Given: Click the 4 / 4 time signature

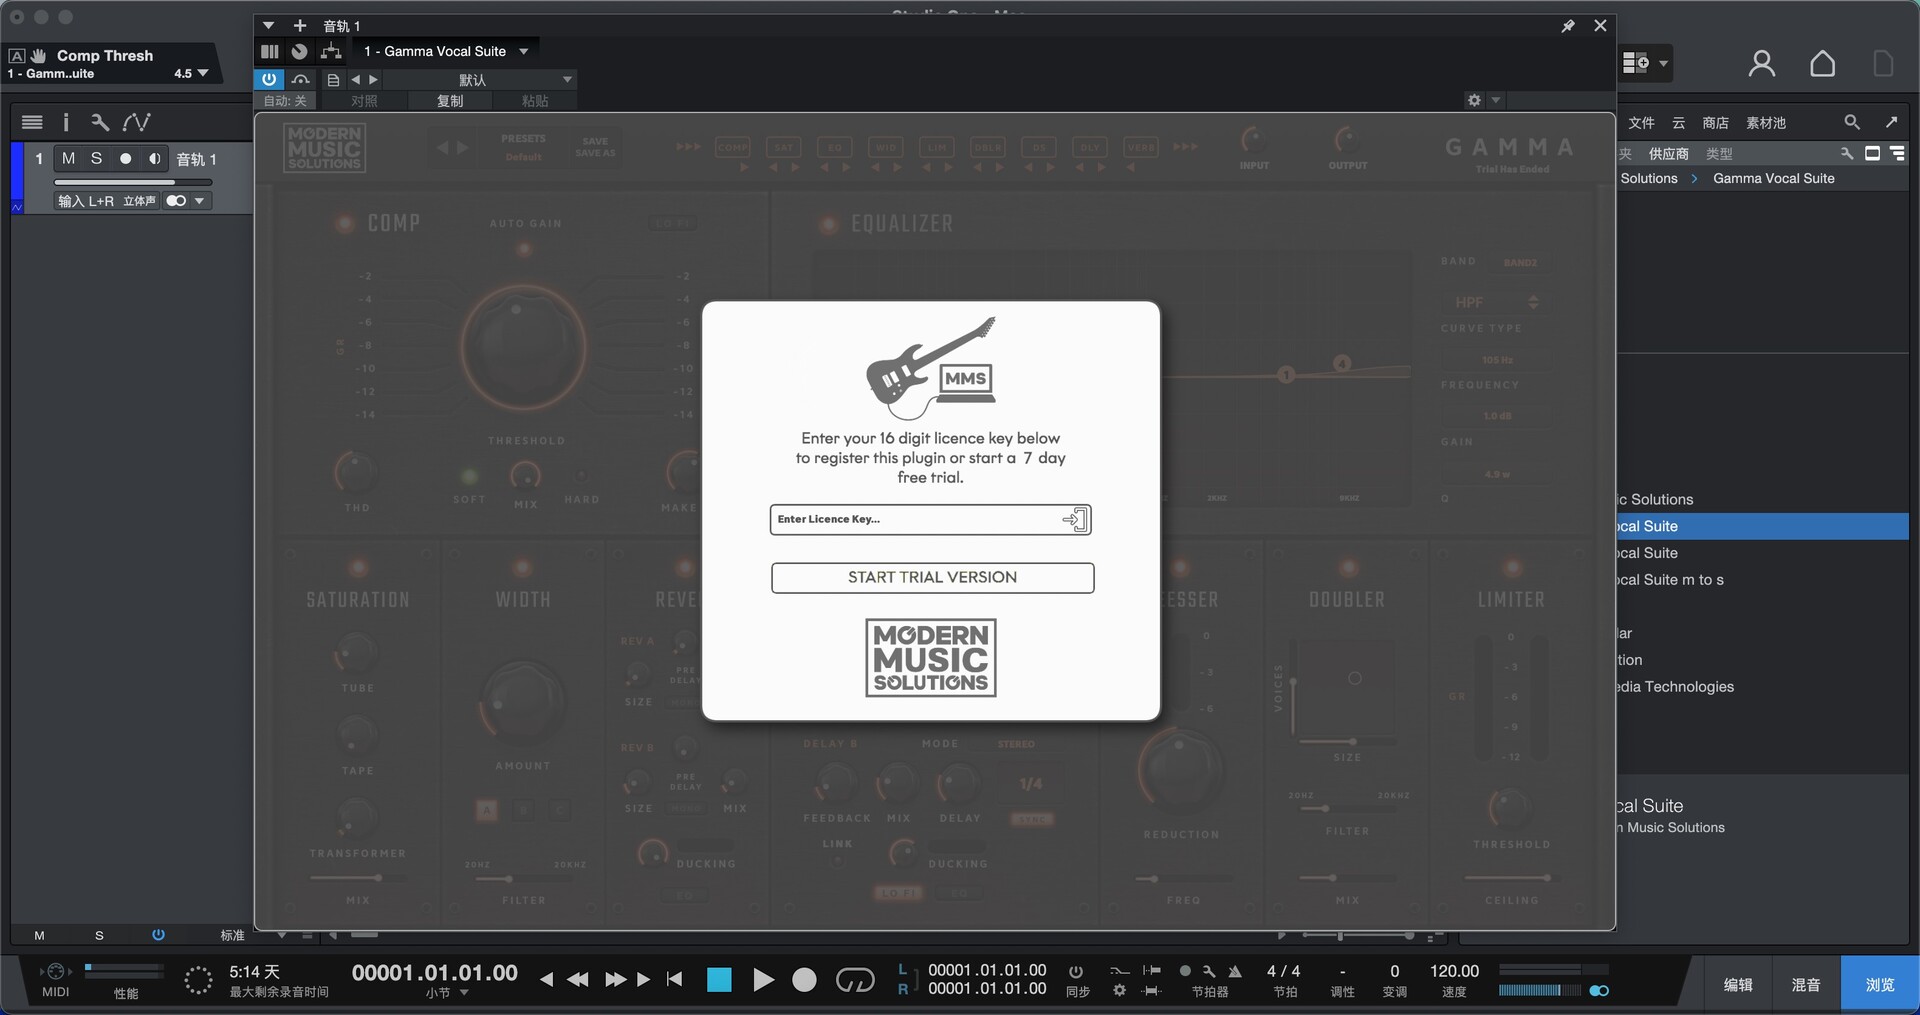Looking at the screenshot, I should [x=1284, y=971].
